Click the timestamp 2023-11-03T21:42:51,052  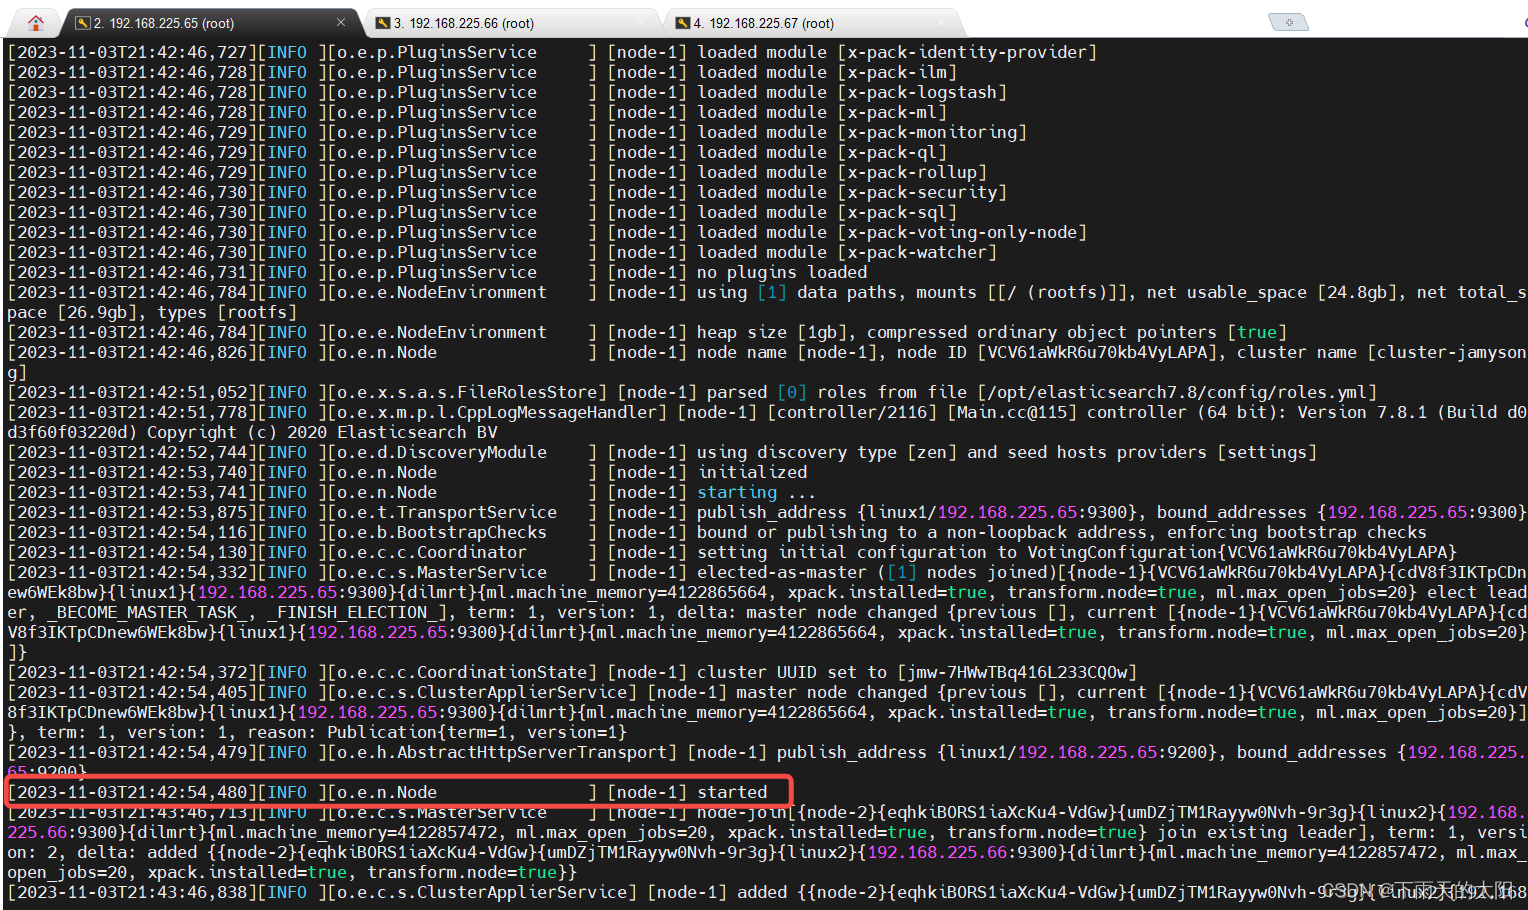[132, 392]
